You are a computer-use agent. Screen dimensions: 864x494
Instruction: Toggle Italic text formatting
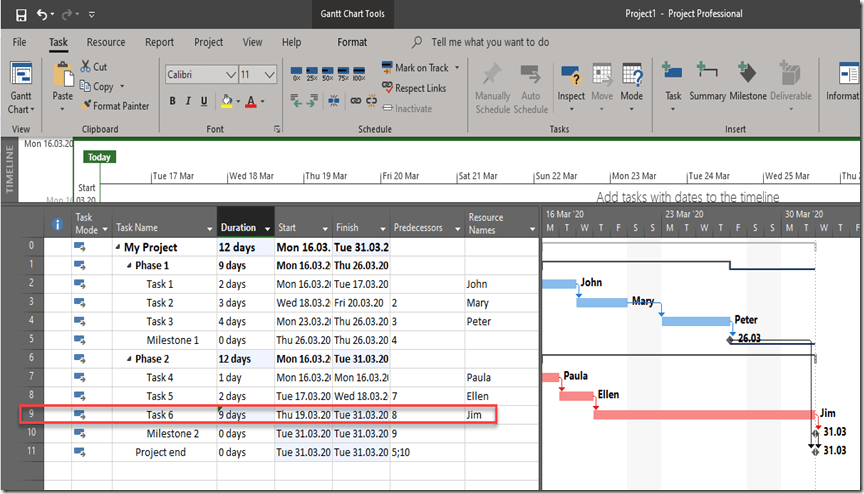[x=187, y=101]
